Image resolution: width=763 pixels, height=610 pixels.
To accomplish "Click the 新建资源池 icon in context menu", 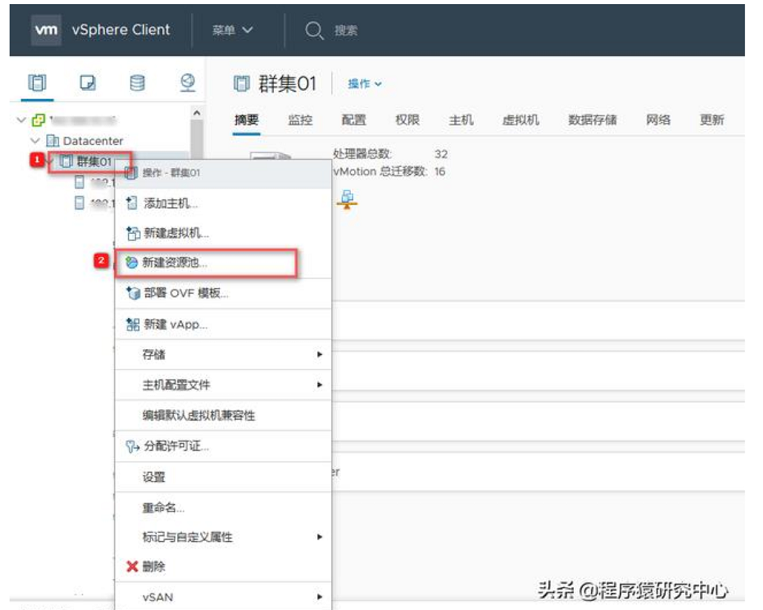I will [131, 263].
